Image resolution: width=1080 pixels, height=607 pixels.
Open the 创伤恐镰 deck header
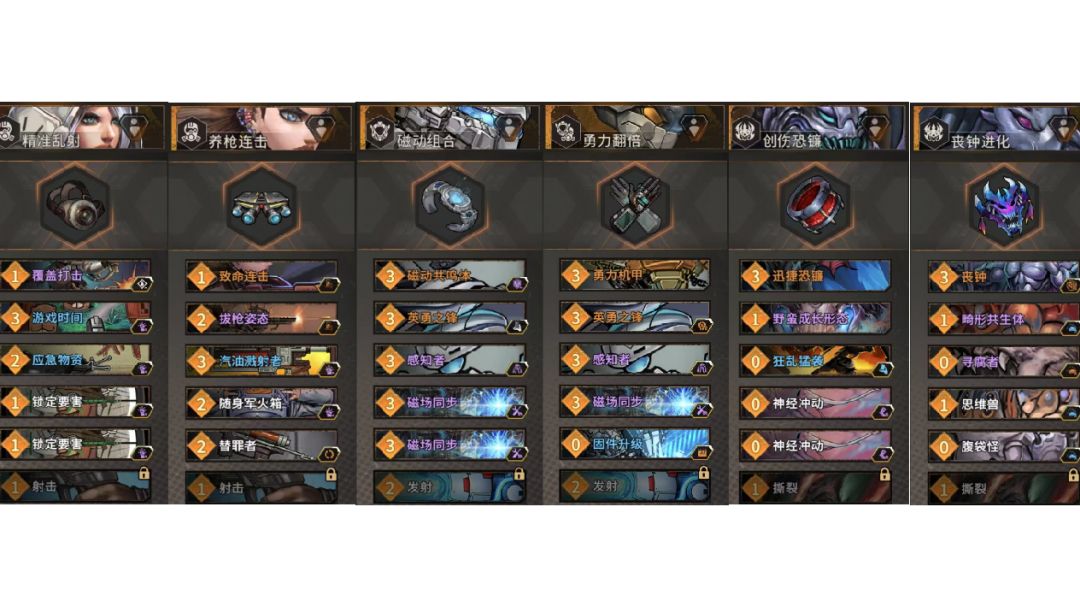[816, 127]
